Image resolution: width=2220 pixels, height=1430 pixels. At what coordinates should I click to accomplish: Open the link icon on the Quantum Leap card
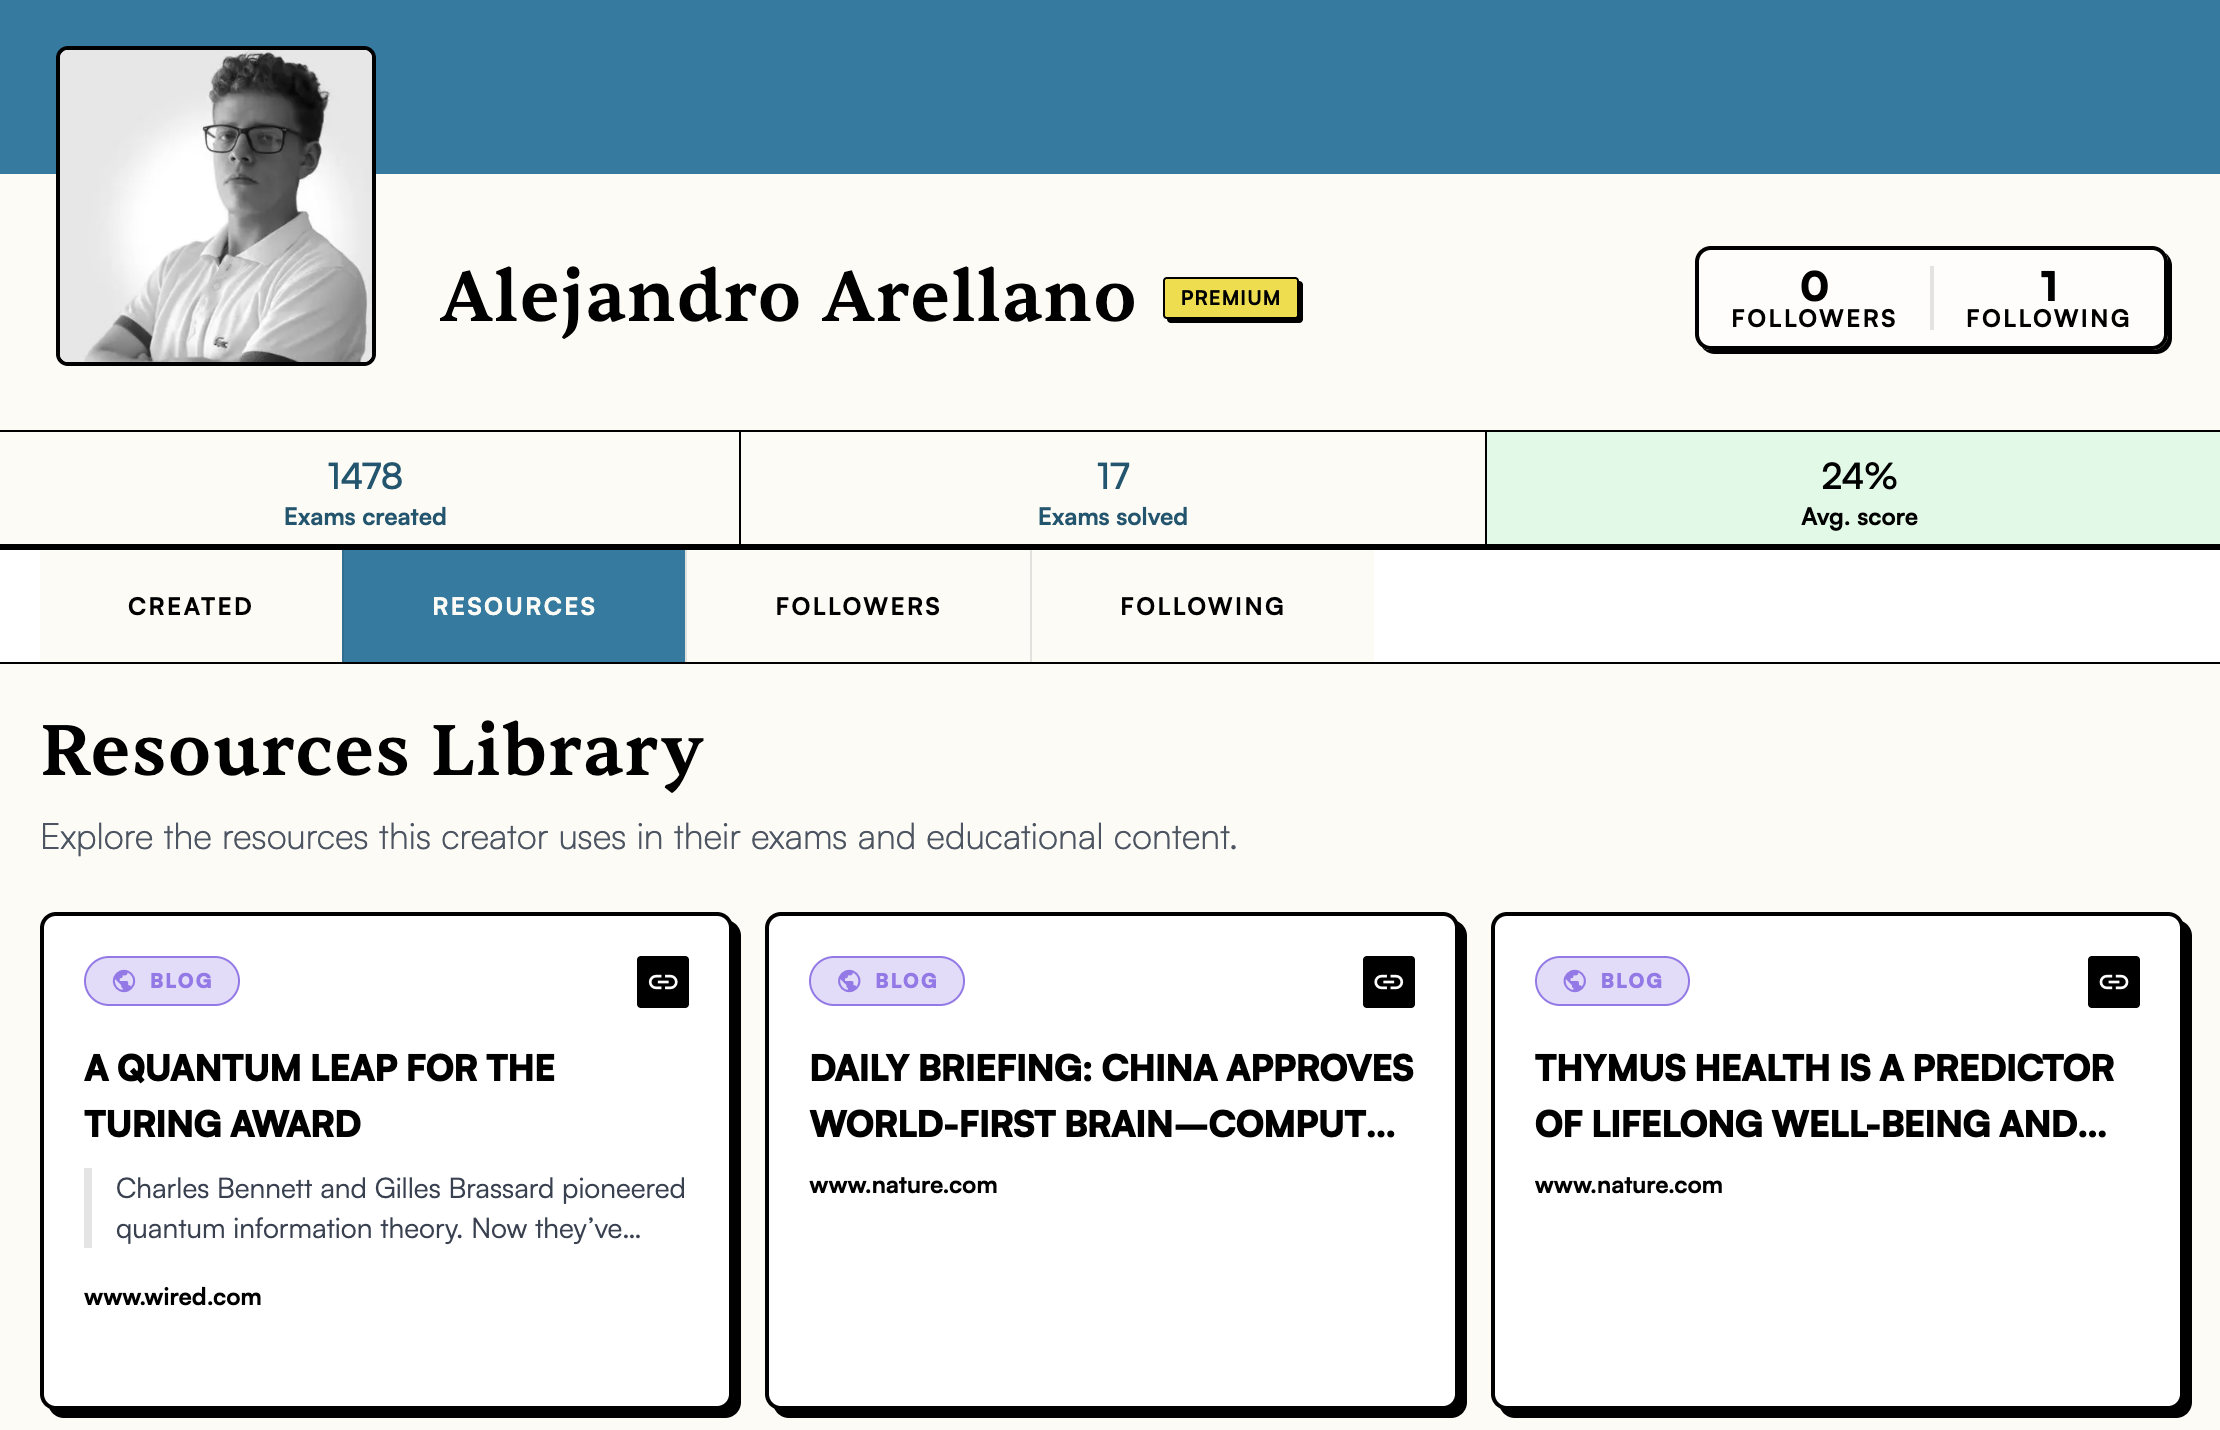(664, 981)
